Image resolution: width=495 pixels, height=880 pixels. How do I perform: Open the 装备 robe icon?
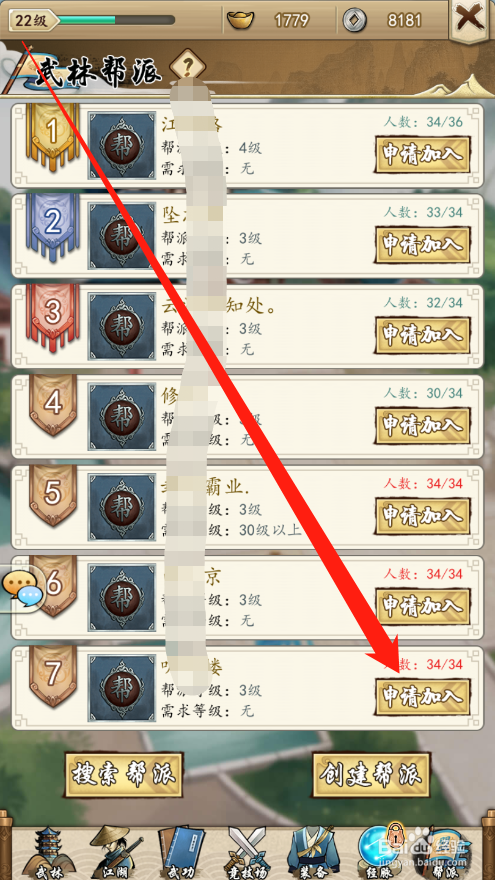coord(310,852)
